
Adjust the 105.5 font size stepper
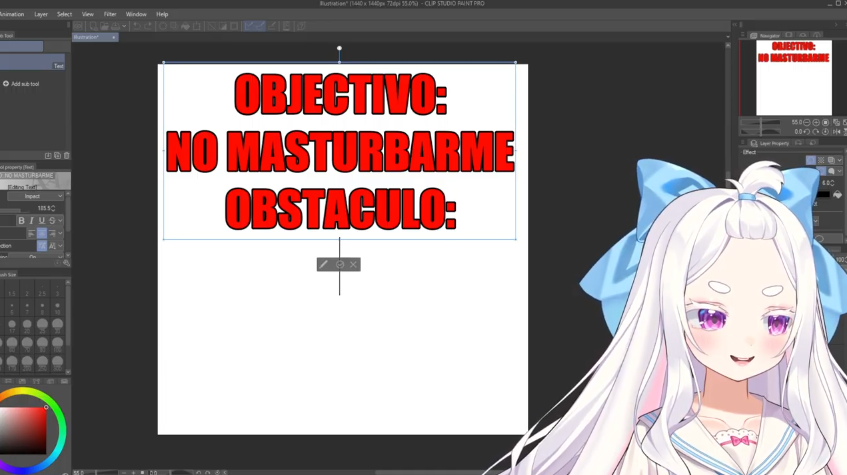tap(52, 208)
